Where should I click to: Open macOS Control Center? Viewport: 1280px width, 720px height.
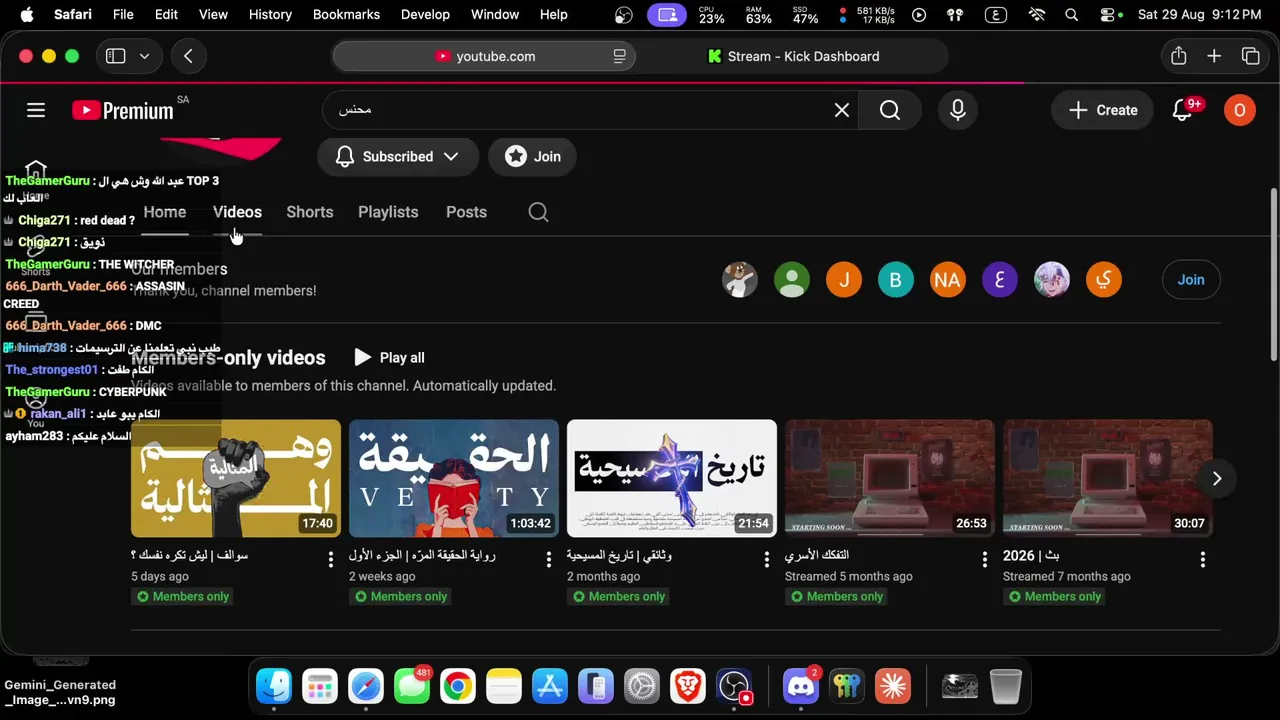tap(1107, 15)
